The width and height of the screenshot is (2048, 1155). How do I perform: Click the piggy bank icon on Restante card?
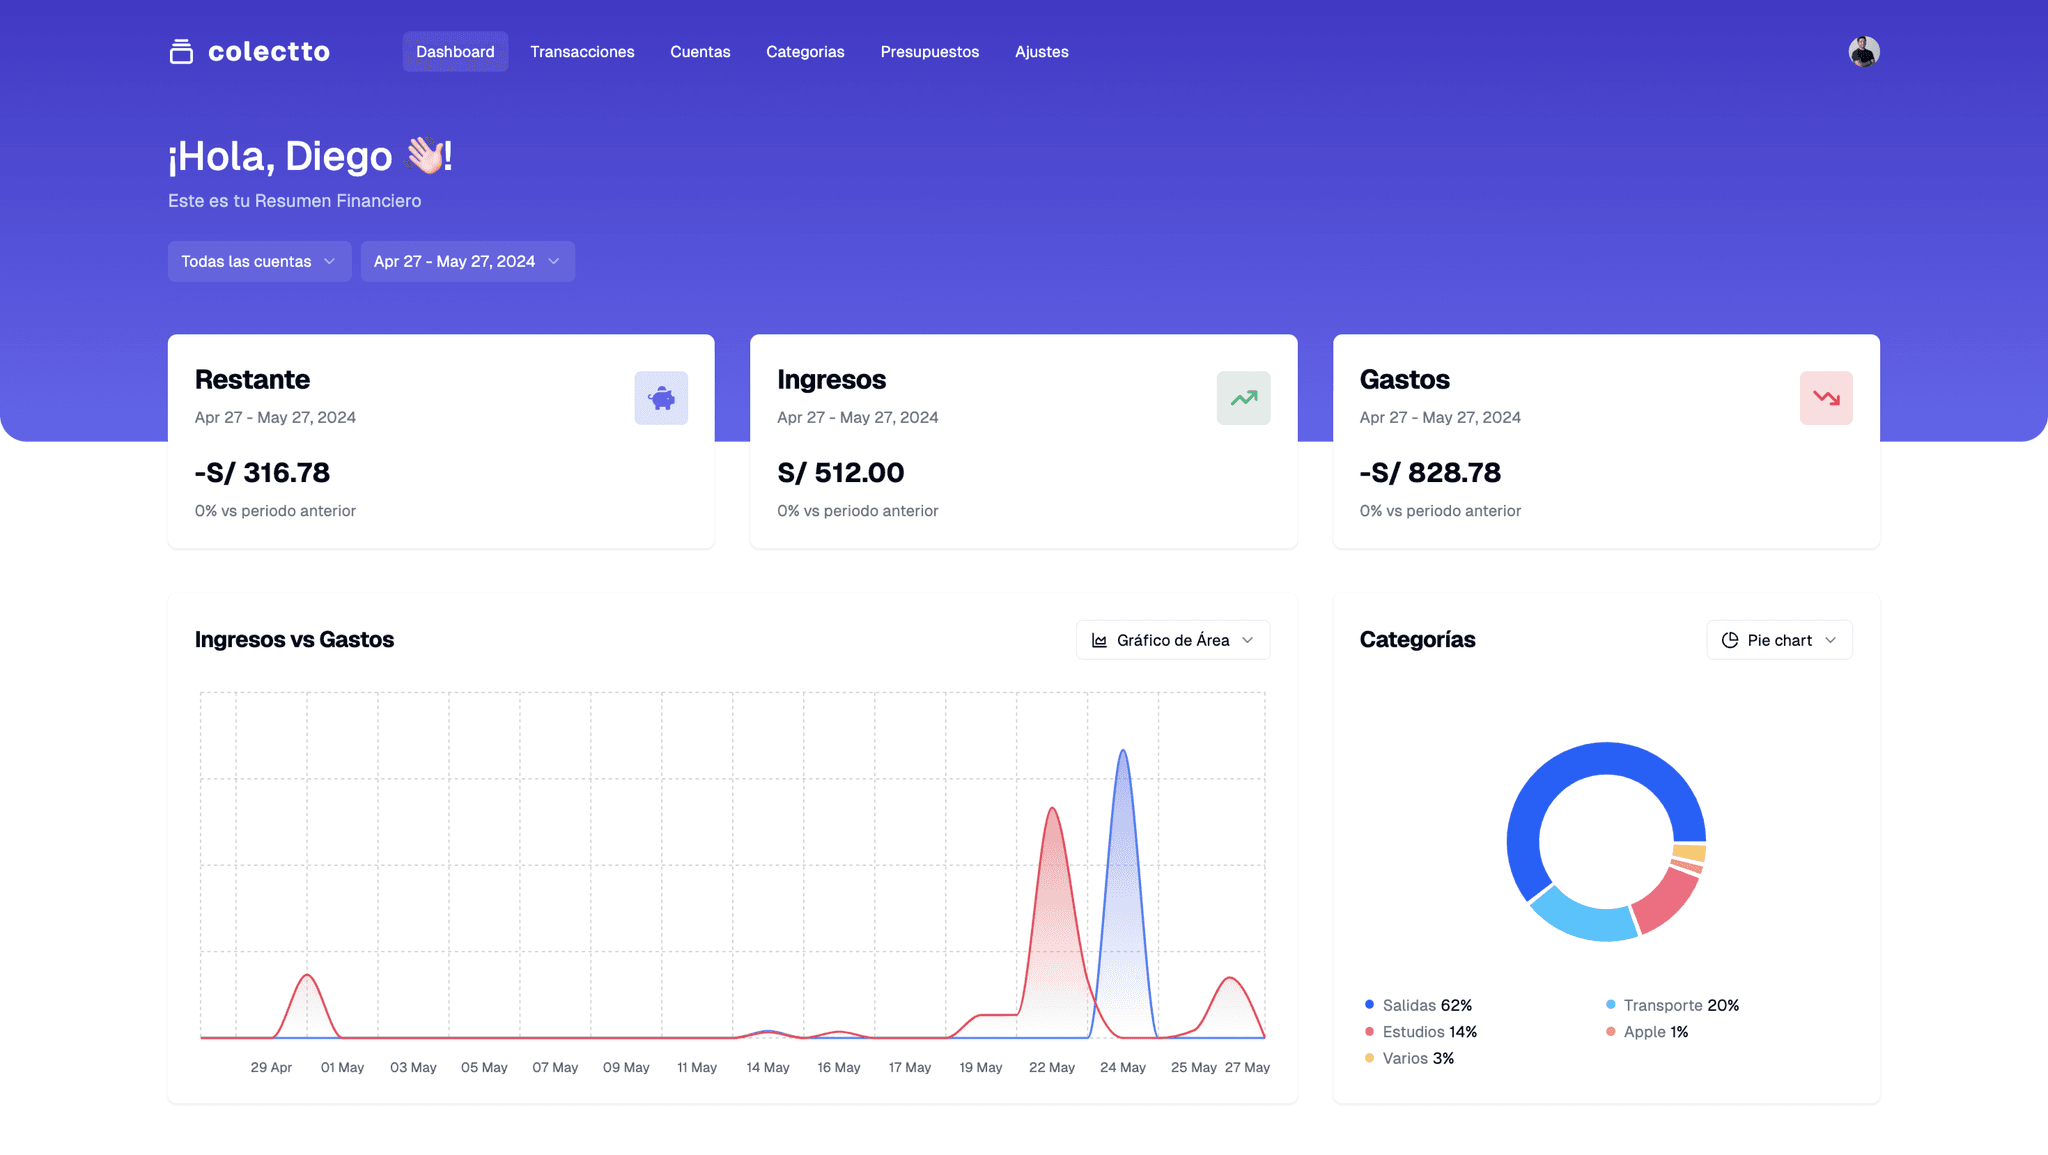pos(661,397)
